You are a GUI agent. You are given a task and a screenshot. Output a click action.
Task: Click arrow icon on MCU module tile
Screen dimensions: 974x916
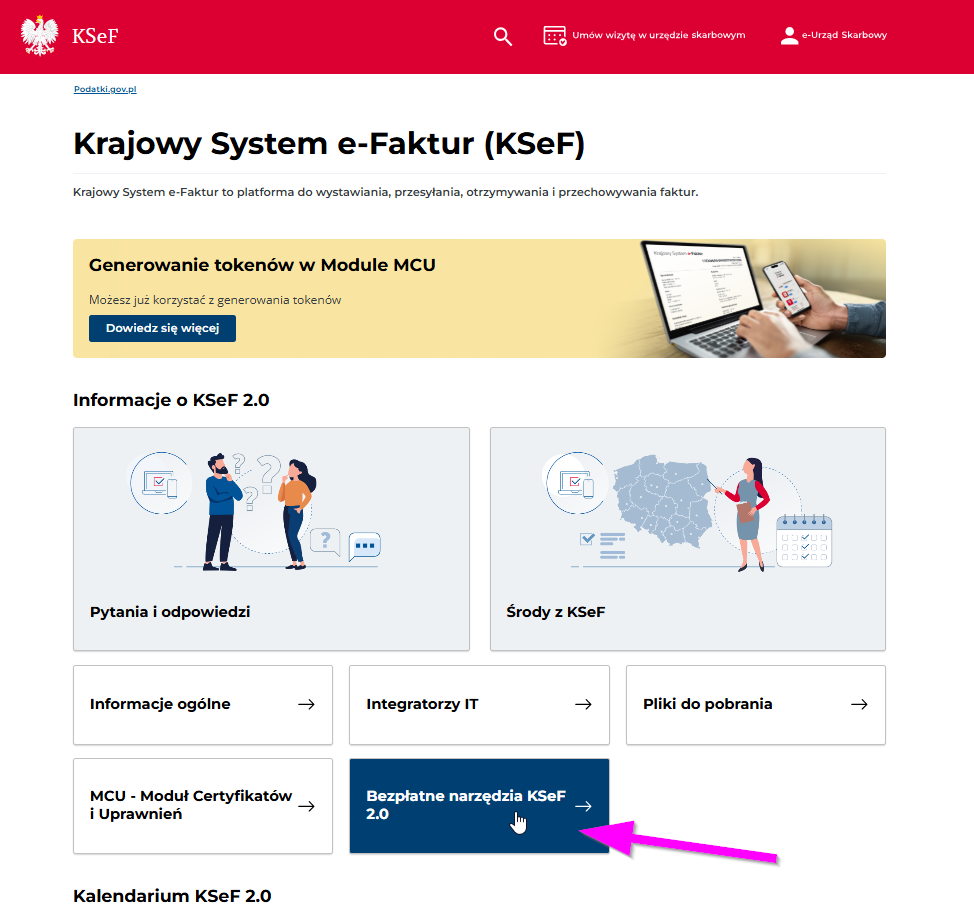coord(306,806)
